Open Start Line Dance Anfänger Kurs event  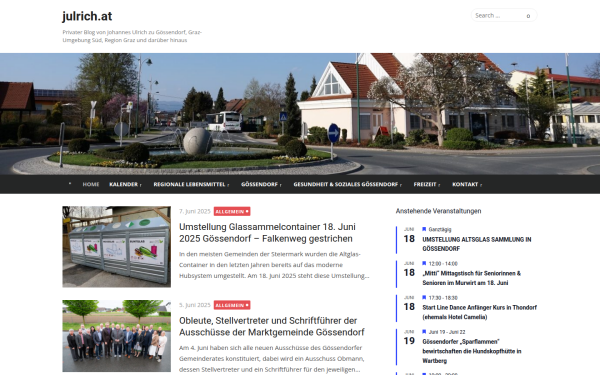click(x=479, y=312)
